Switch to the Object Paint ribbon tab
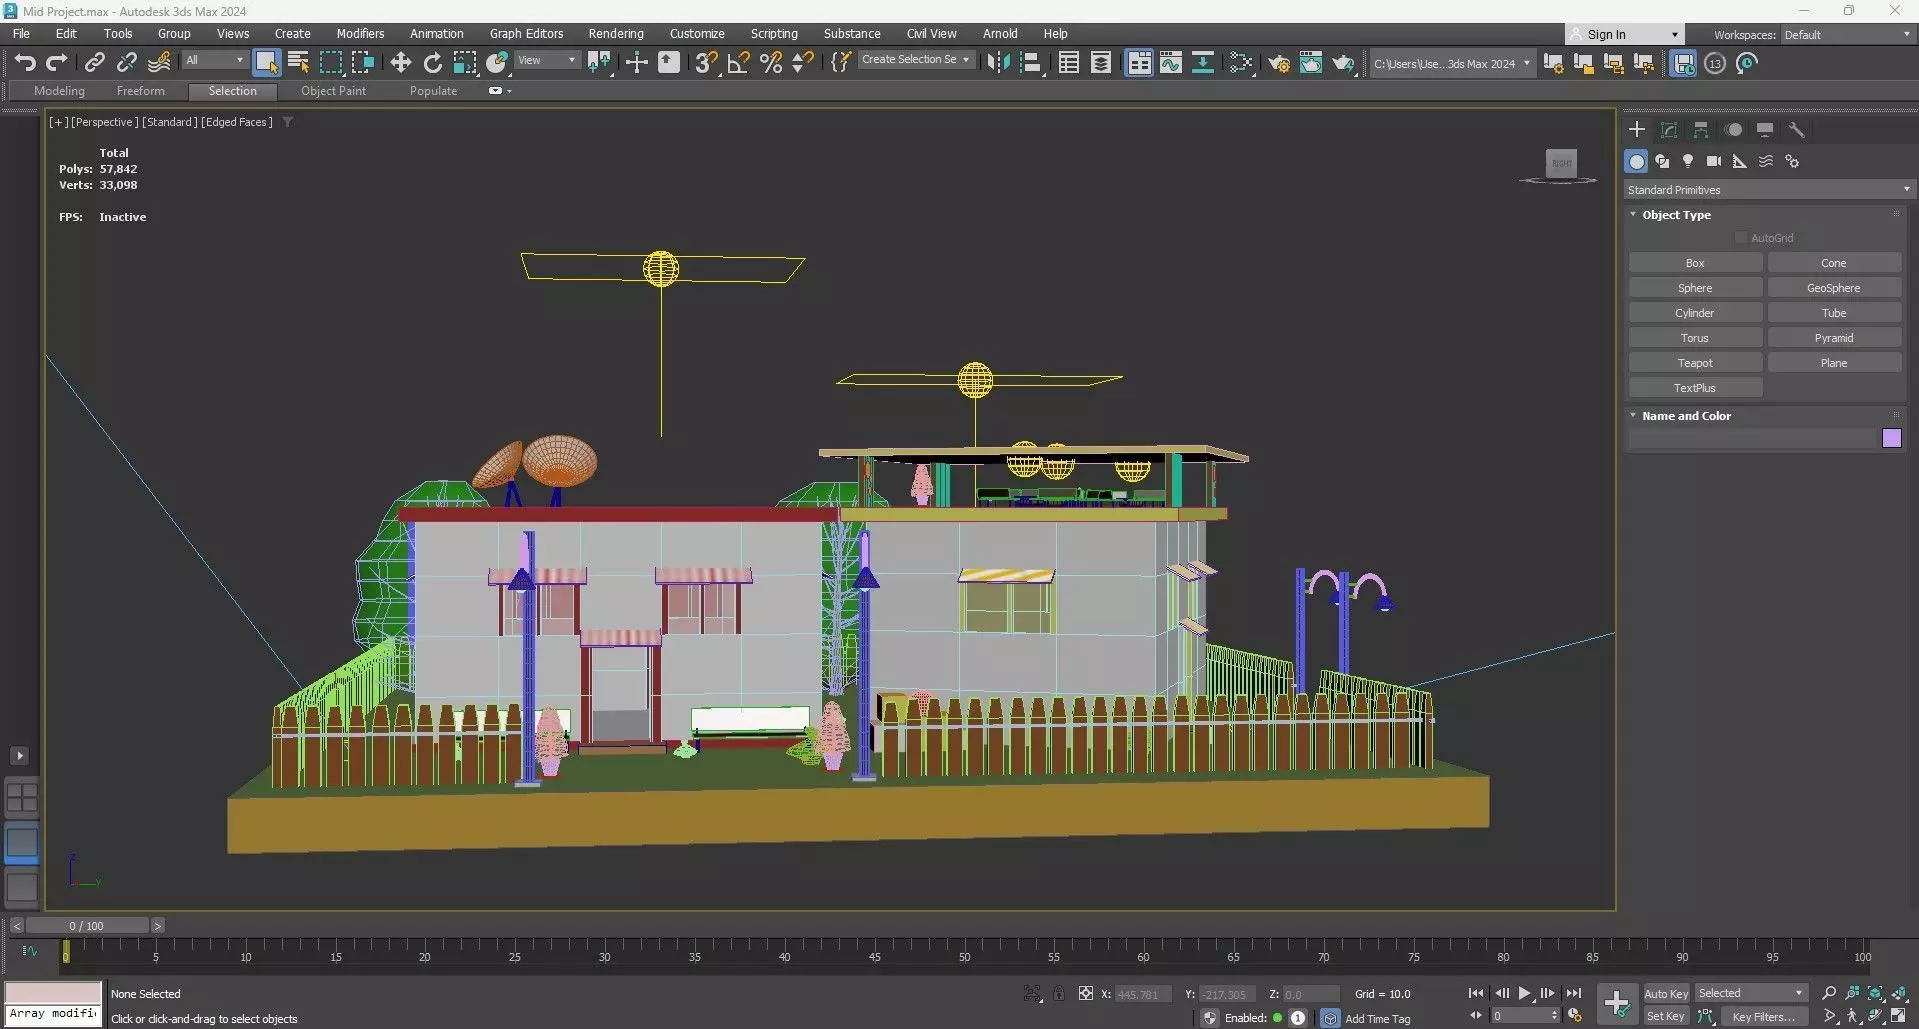 click(x=333, y=91)
